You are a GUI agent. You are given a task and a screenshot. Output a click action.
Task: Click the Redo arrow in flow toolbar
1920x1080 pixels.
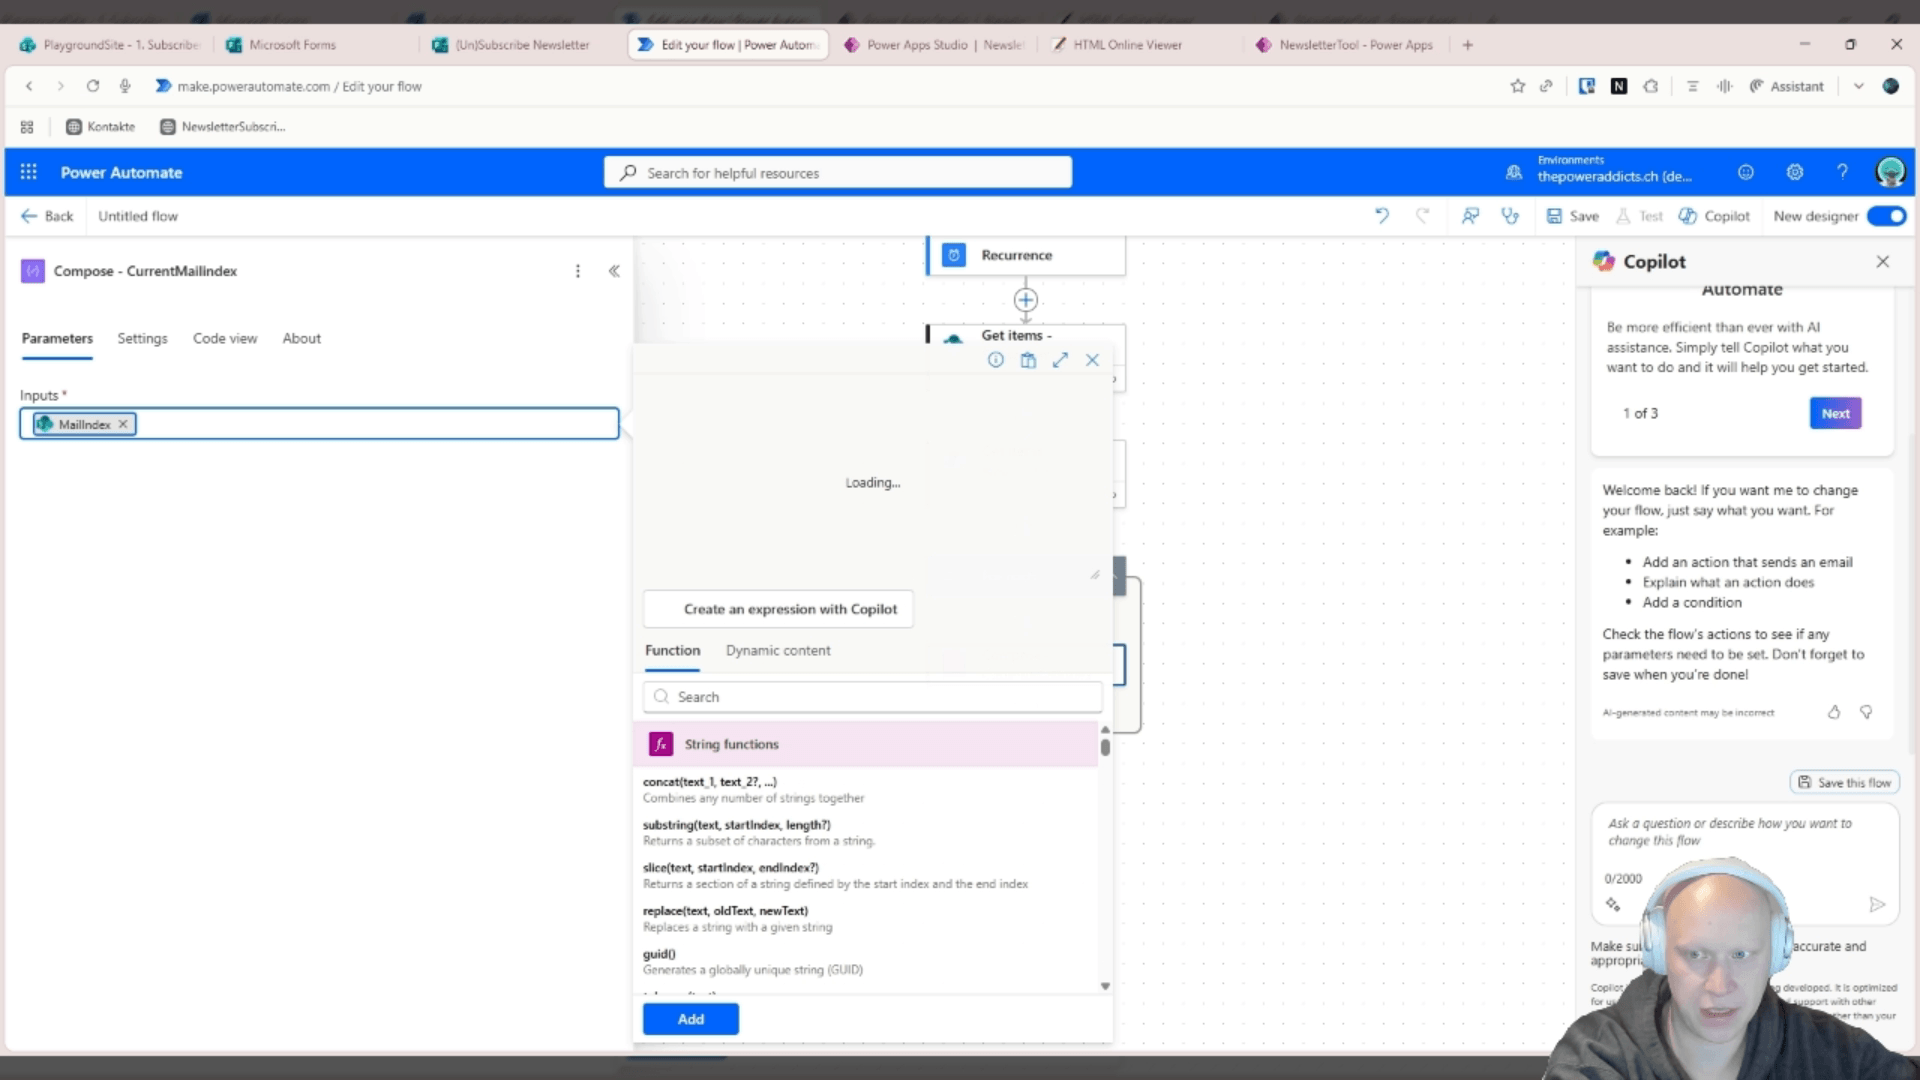pos(1422,216)
